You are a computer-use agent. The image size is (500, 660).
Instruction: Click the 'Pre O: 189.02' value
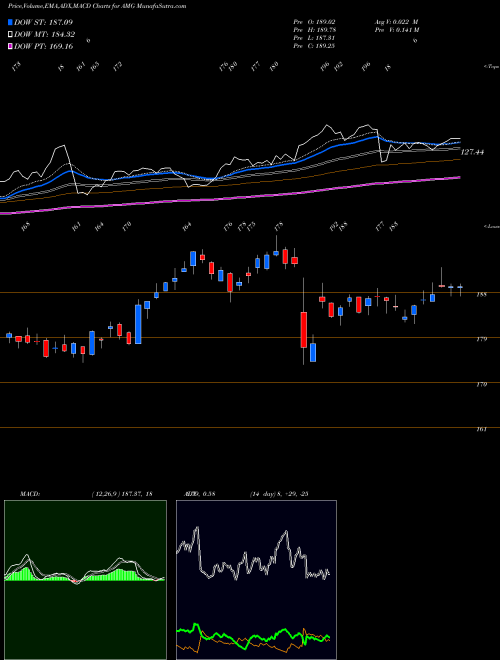tap(314, 22)
